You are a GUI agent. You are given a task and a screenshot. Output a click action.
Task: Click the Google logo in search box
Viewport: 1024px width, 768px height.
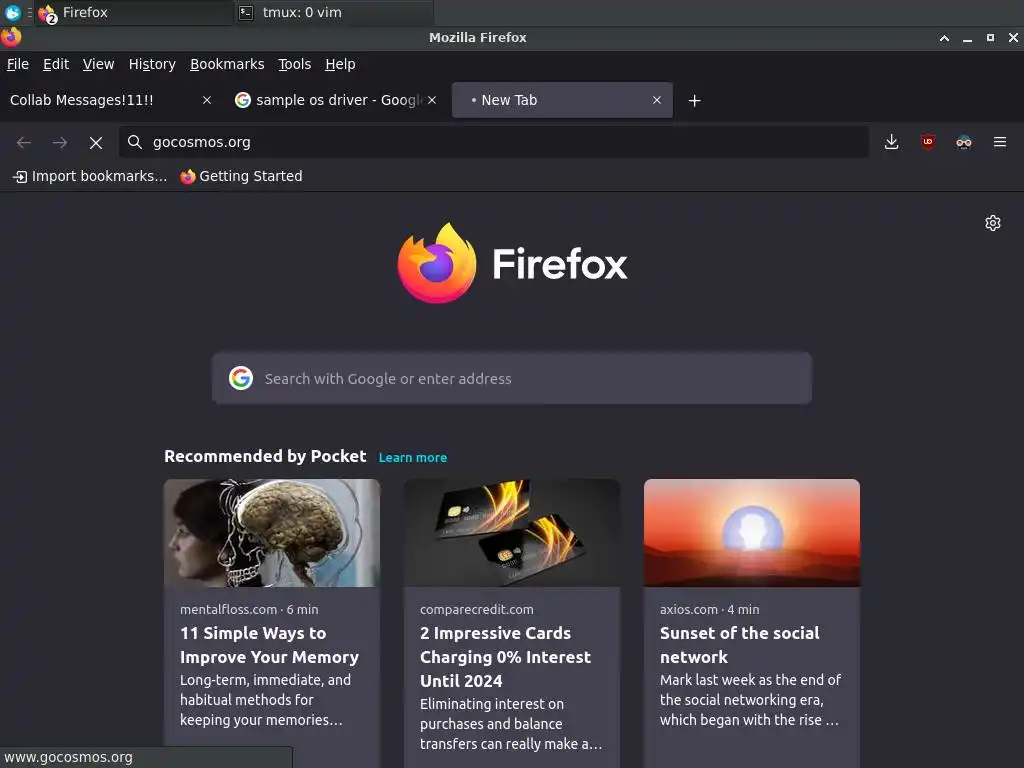point(241,378)
